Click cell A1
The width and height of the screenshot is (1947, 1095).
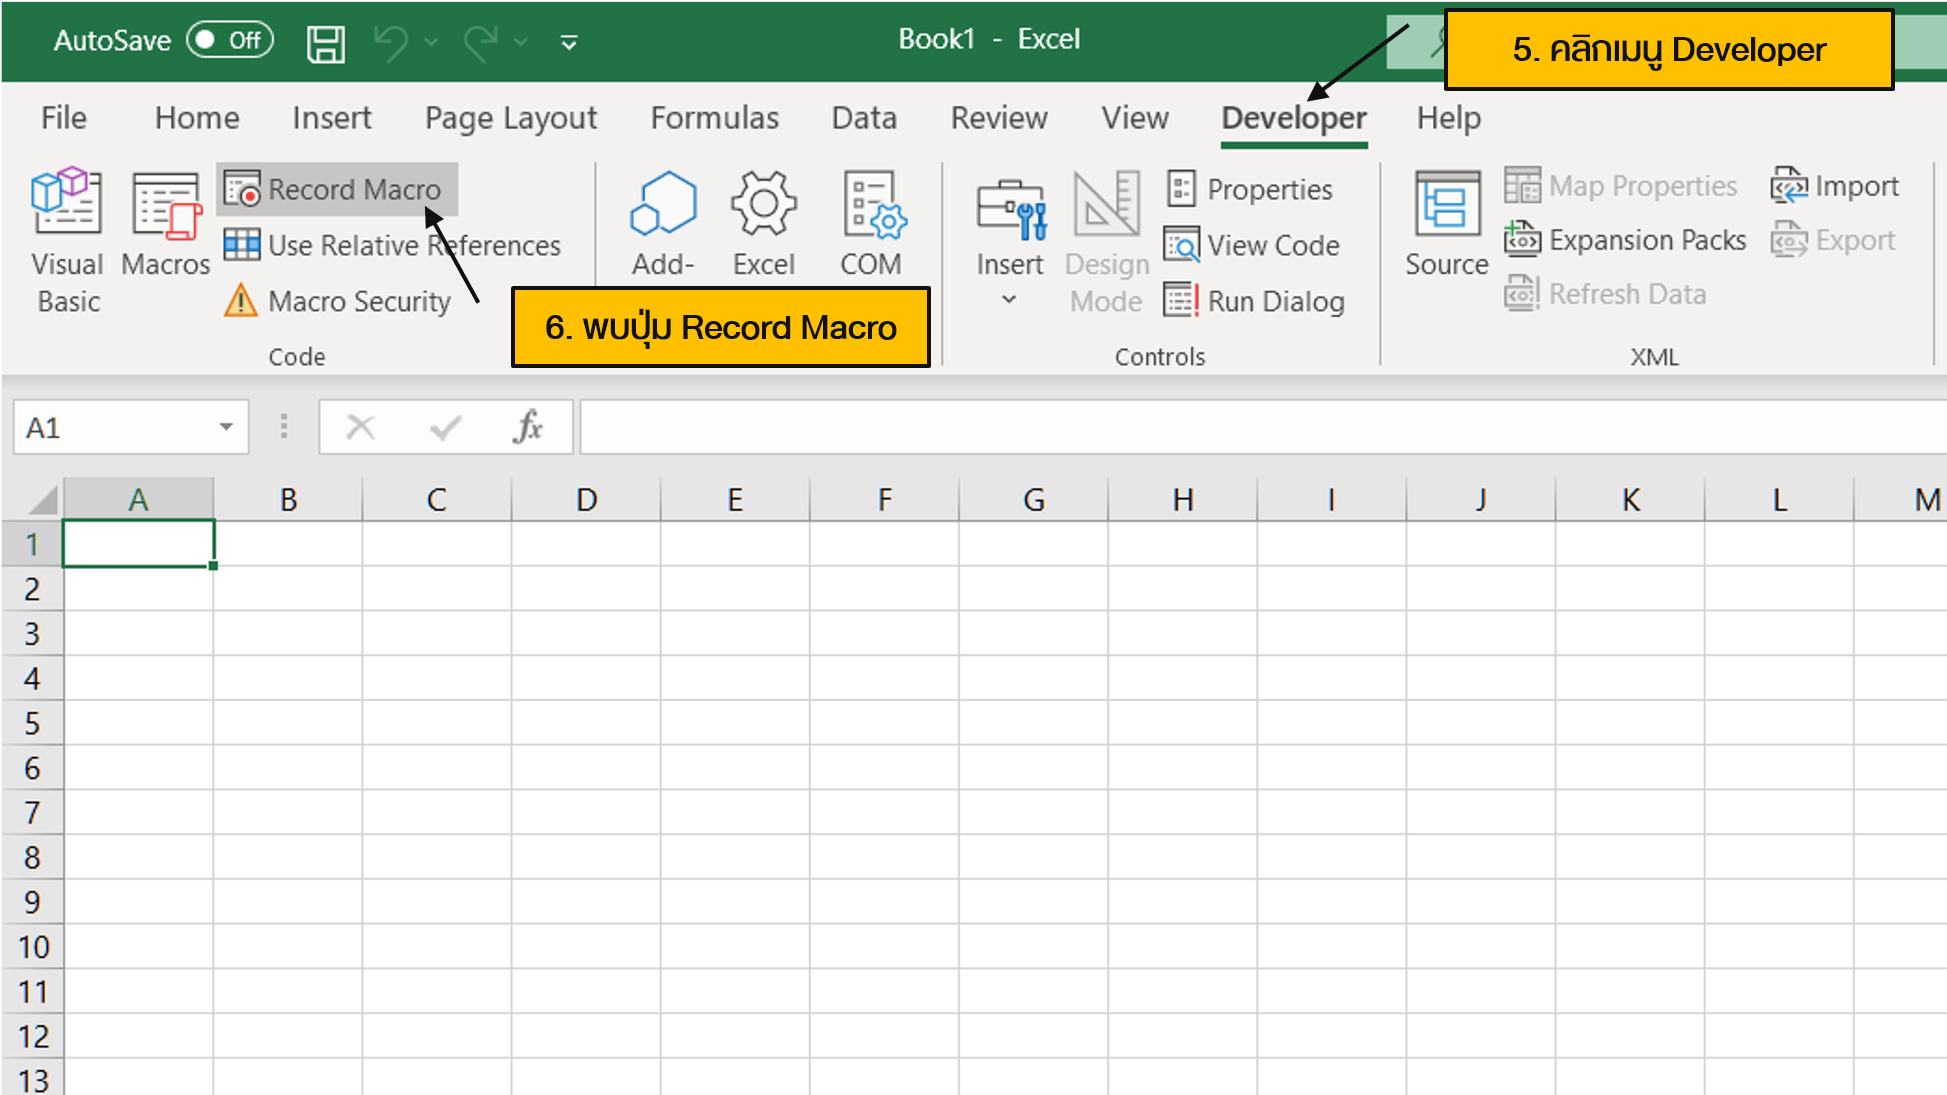pyautogui.click(x=138, y=544)
